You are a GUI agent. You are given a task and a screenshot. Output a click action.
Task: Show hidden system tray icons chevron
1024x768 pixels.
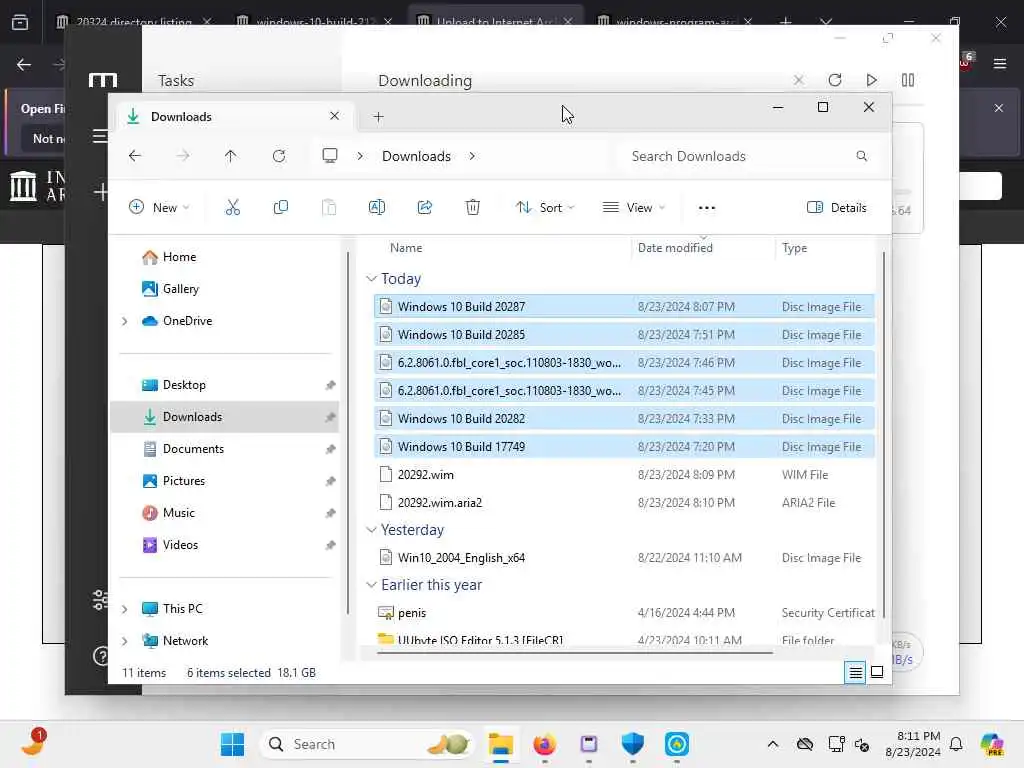(x=773, y=744)
